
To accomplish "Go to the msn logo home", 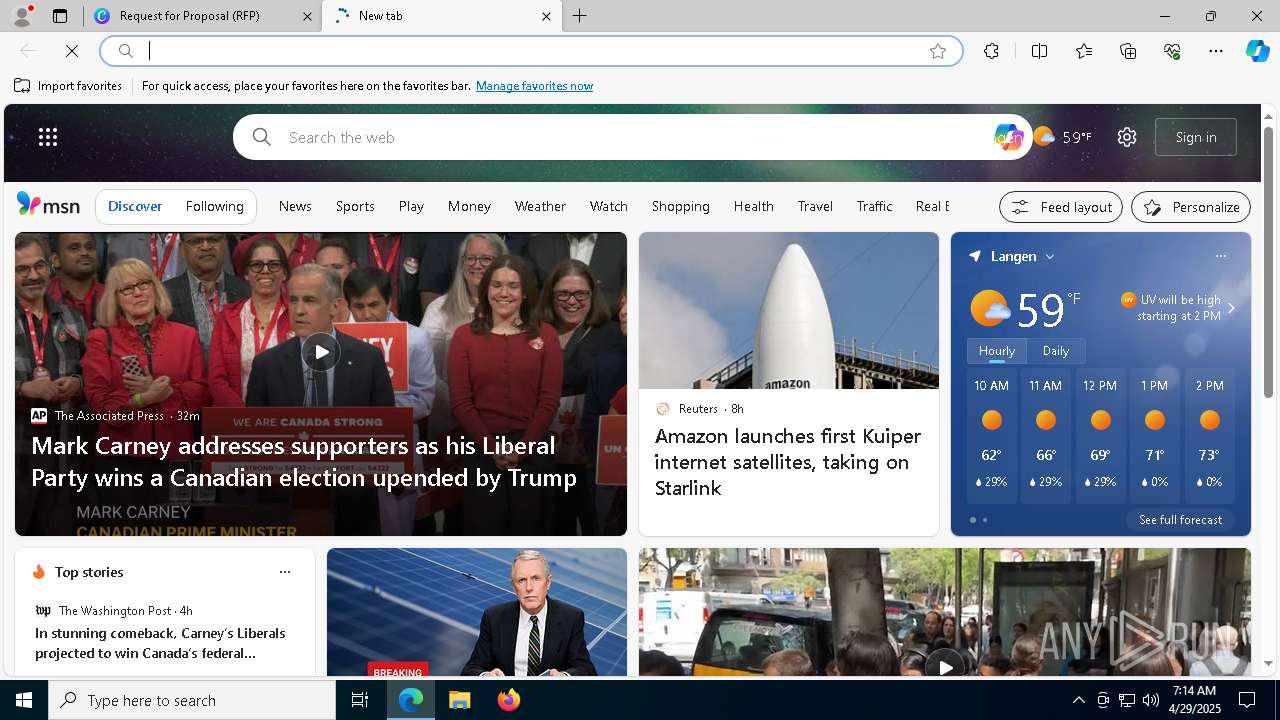I will pos(48,205).
